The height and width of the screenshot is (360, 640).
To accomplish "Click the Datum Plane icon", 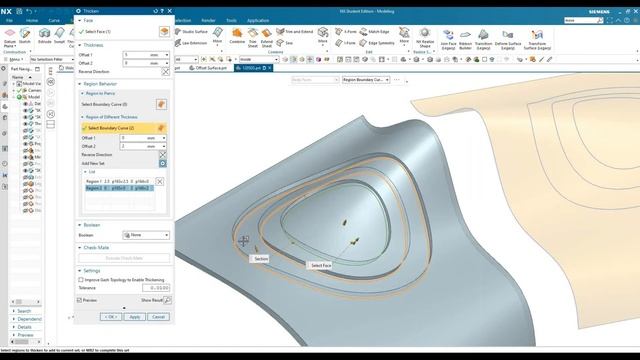I will pyautogui.click(x=10, y=33).
